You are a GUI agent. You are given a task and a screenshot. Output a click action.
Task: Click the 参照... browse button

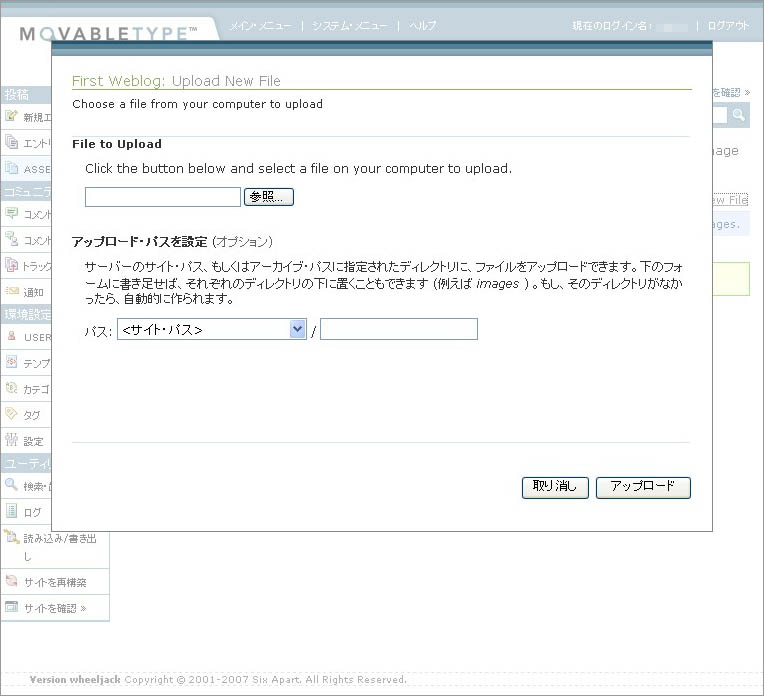[x=269, y=197]
